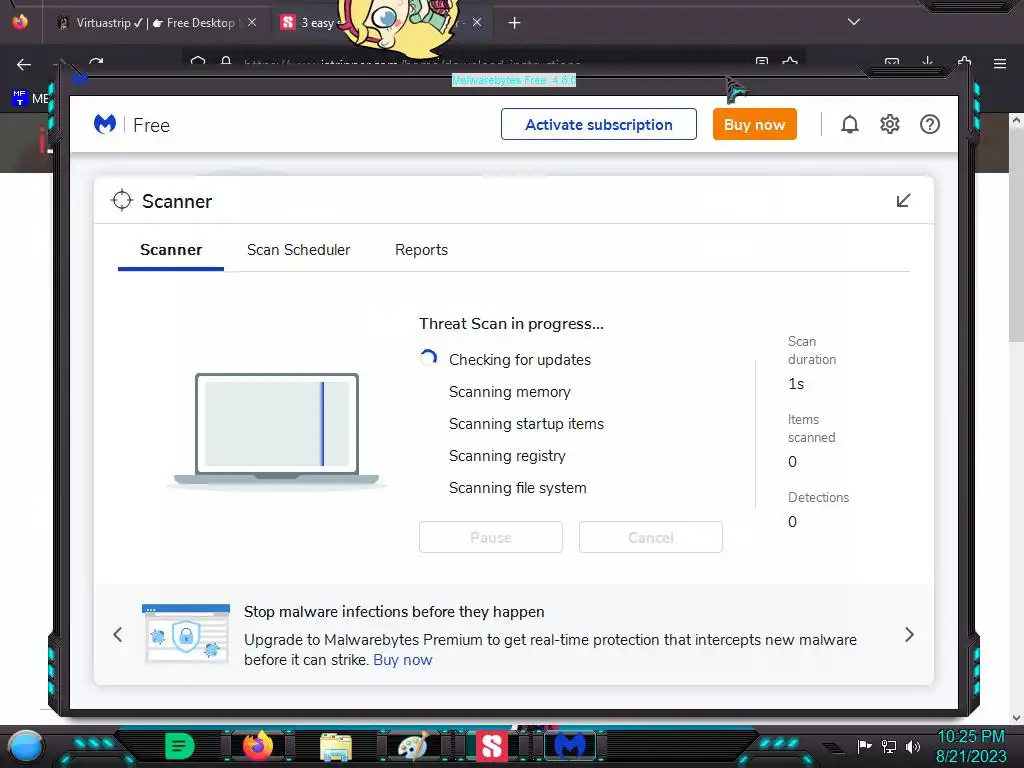Viewport: 1024px width, 768px height.
Task: Open the Reports tab
Action: pyautogui.click(x=421, y=250)
